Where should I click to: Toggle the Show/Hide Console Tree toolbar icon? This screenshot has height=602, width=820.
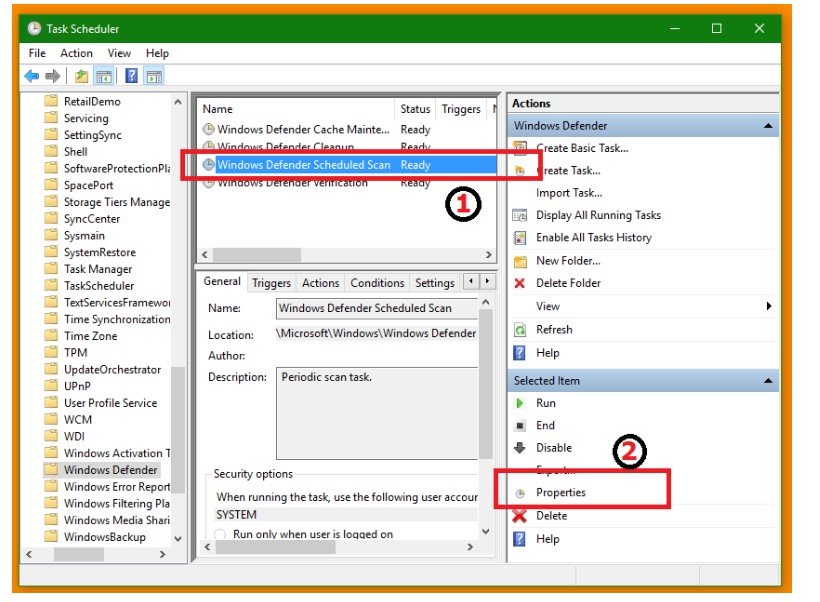(x=104, y=76)
